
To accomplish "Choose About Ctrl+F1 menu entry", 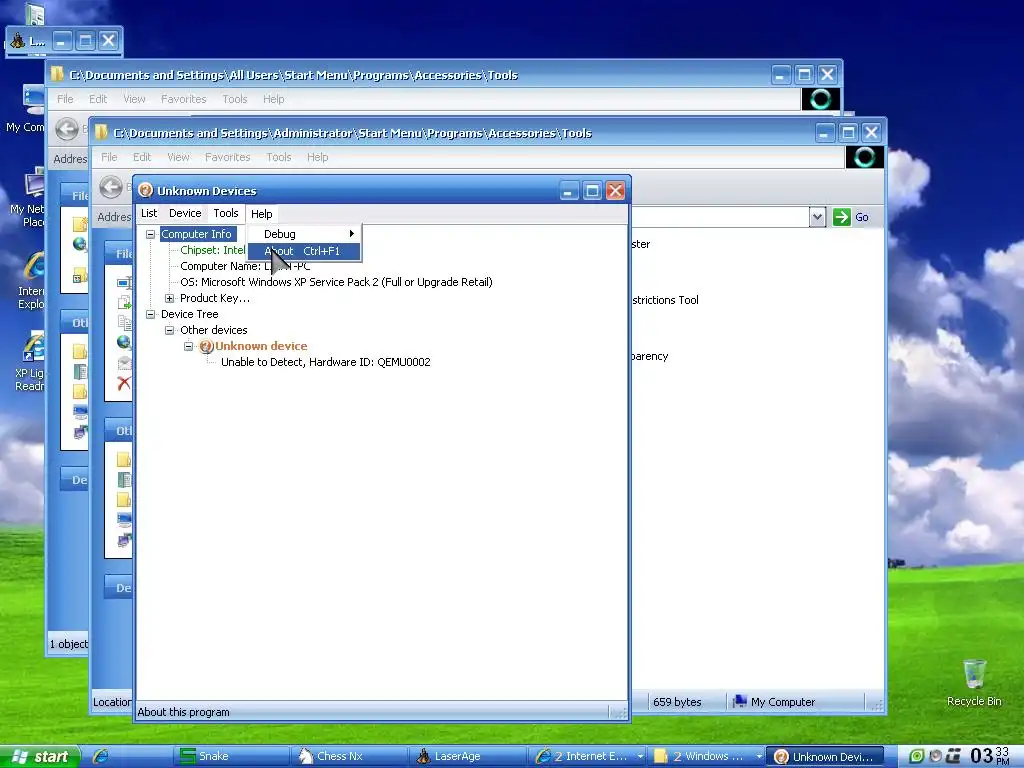I will [304, 251].
